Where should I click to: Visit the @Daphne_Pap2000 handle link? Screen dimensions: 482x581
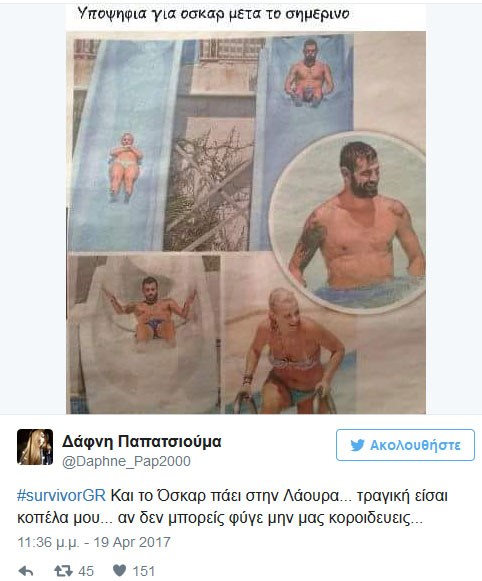(126, 461)
